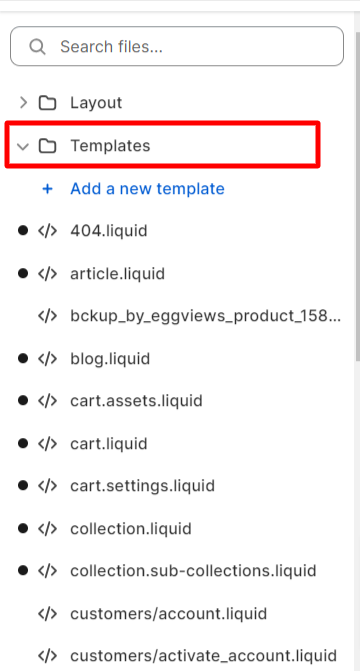360x671 pixels.
Task: Click the code icon beside customers/account.liquid
Action: pyautogui.click(x=47, y=614)
